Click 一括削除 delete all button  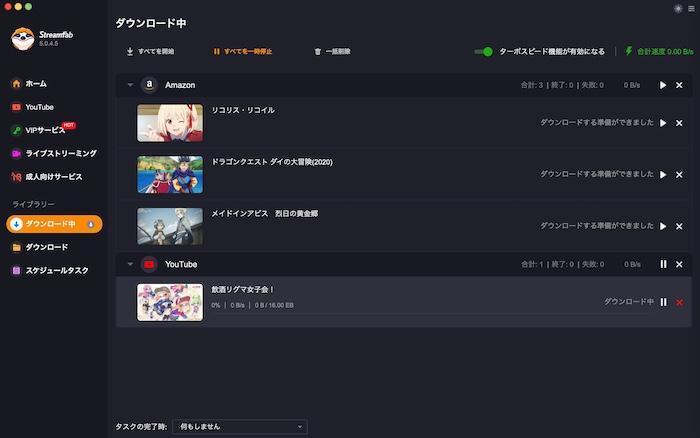tap(332, 51)
